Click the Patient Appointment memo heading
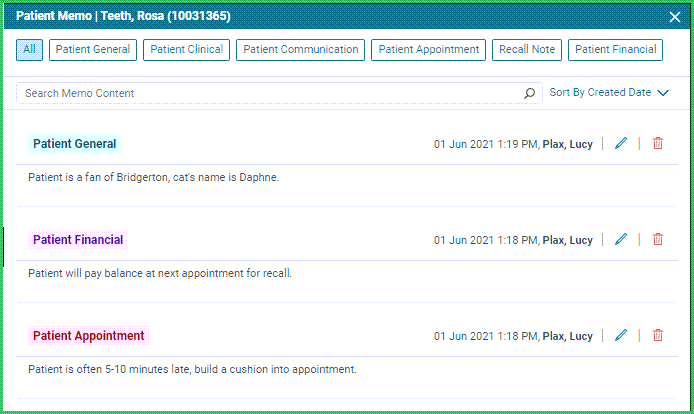 pos(89,336)
